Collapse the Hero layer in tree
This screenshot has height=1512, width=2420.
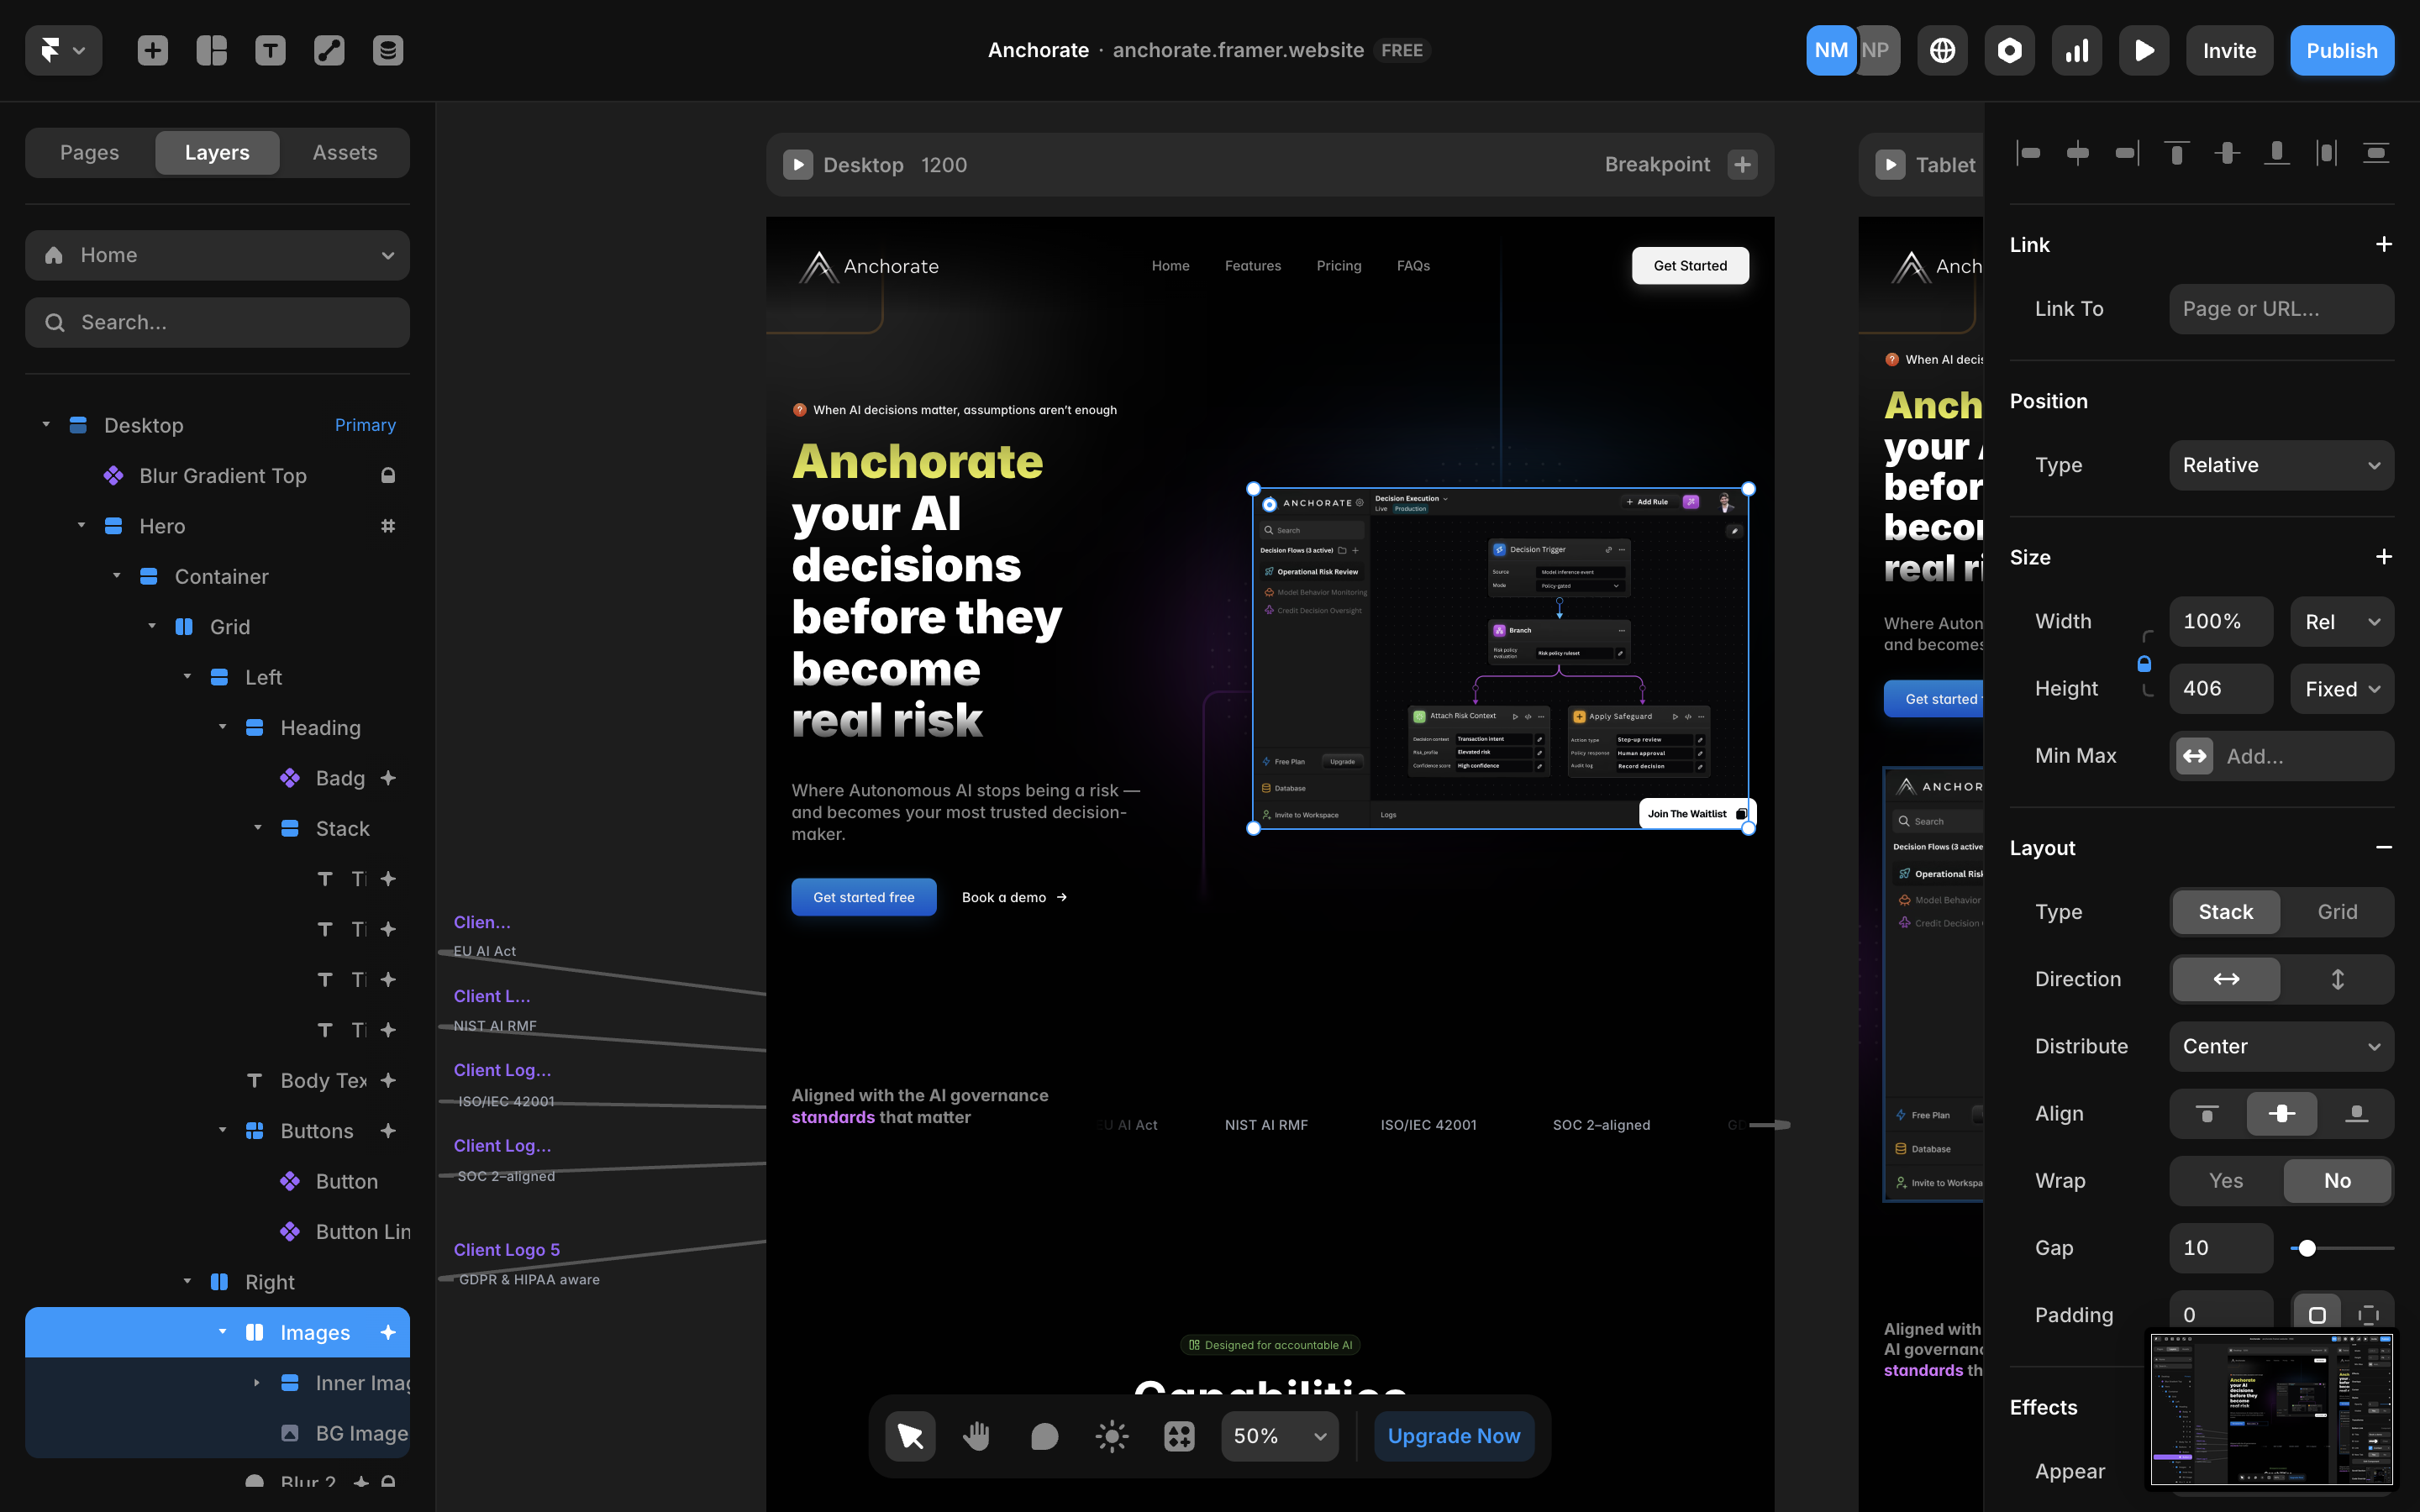[81, 526]
